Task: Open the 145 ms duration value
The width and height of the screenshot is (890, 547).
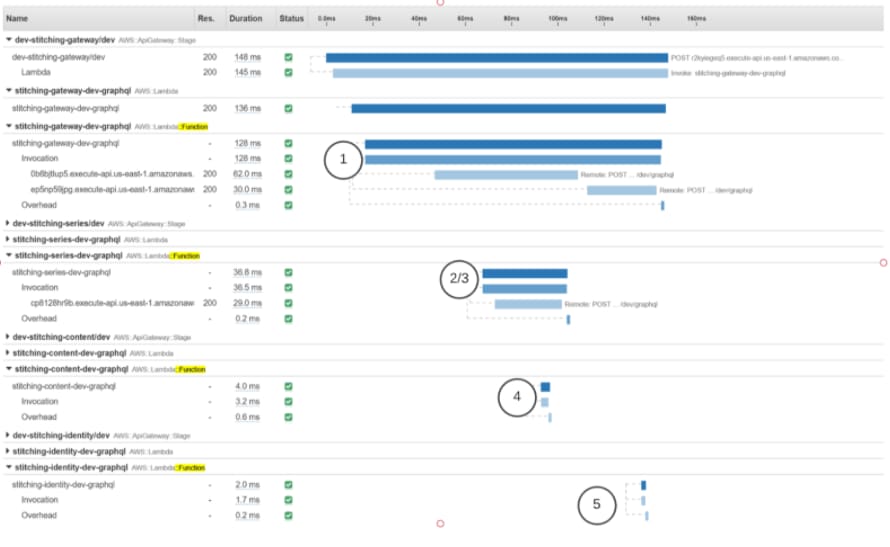Action: [x=247, y=73]
